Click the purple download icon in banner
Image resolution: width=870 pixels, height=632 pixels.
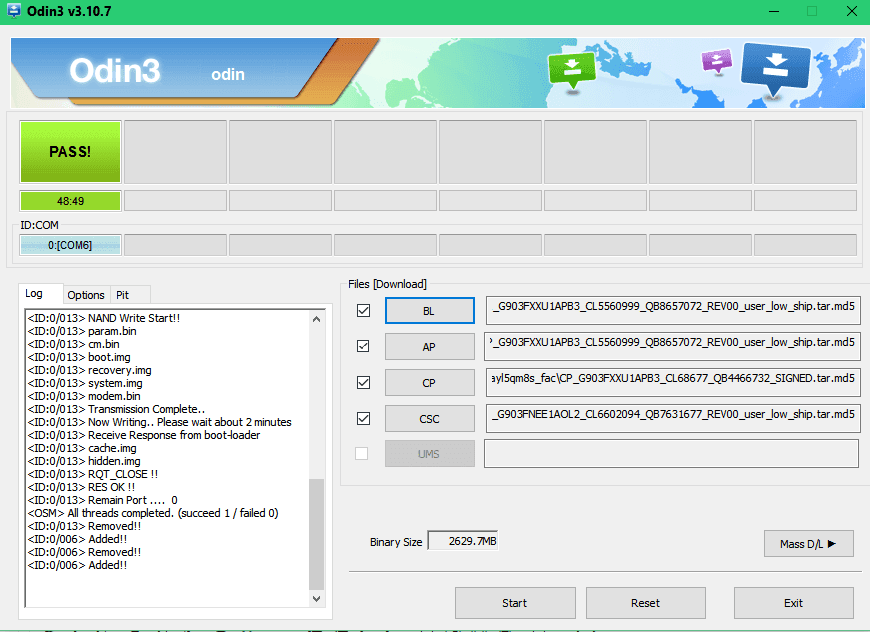pyautogui.click(x=716, y=60)
